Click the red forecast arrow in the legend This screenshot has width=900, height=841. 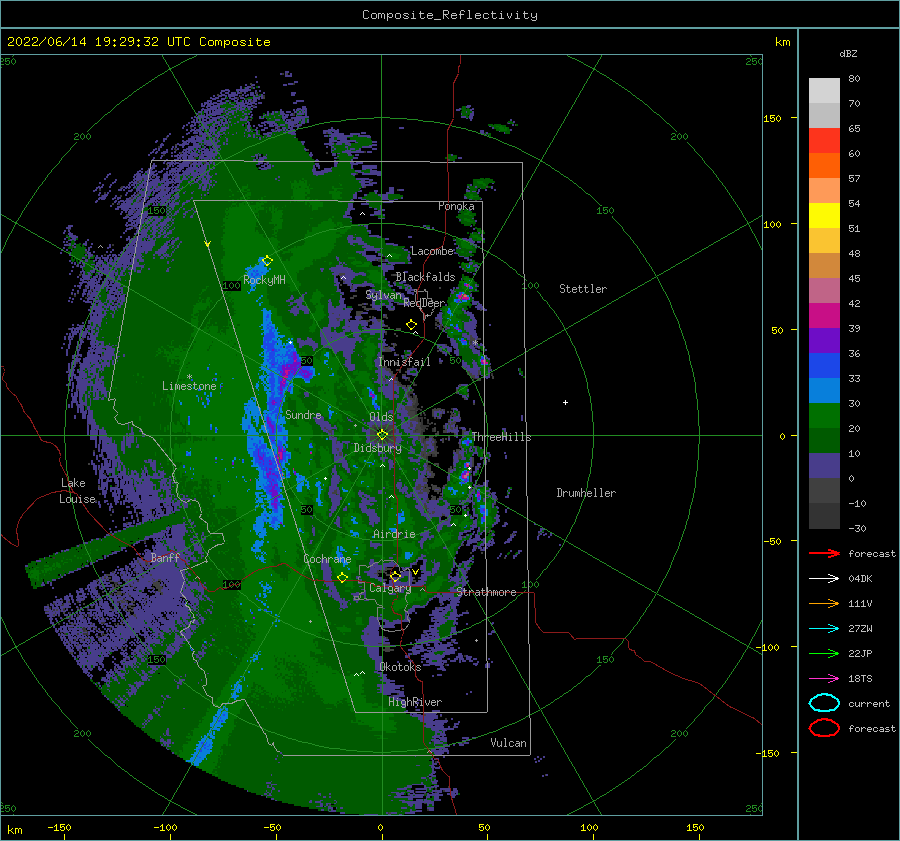[x=824, y=553]
